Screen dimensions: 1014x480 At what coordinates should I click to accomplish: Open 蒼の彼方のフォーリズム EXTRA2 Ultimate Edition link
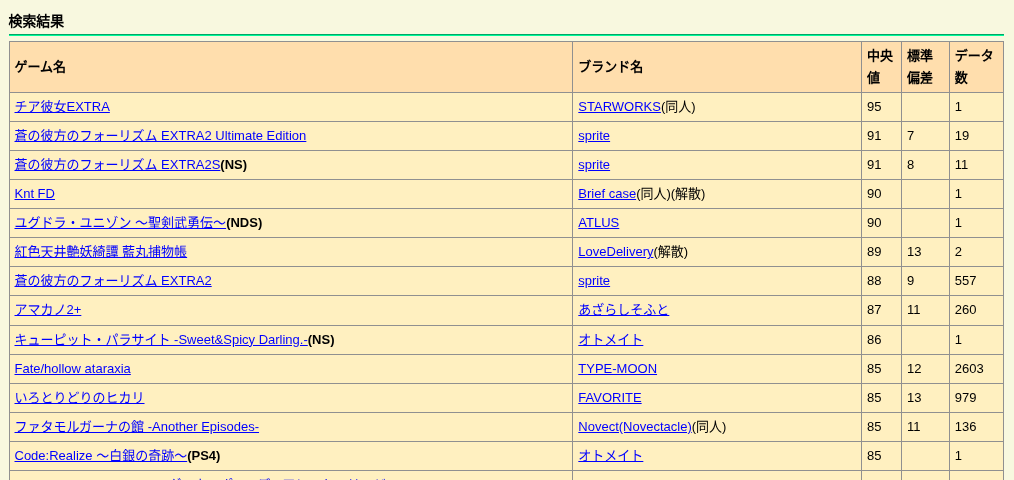point(160,136)
